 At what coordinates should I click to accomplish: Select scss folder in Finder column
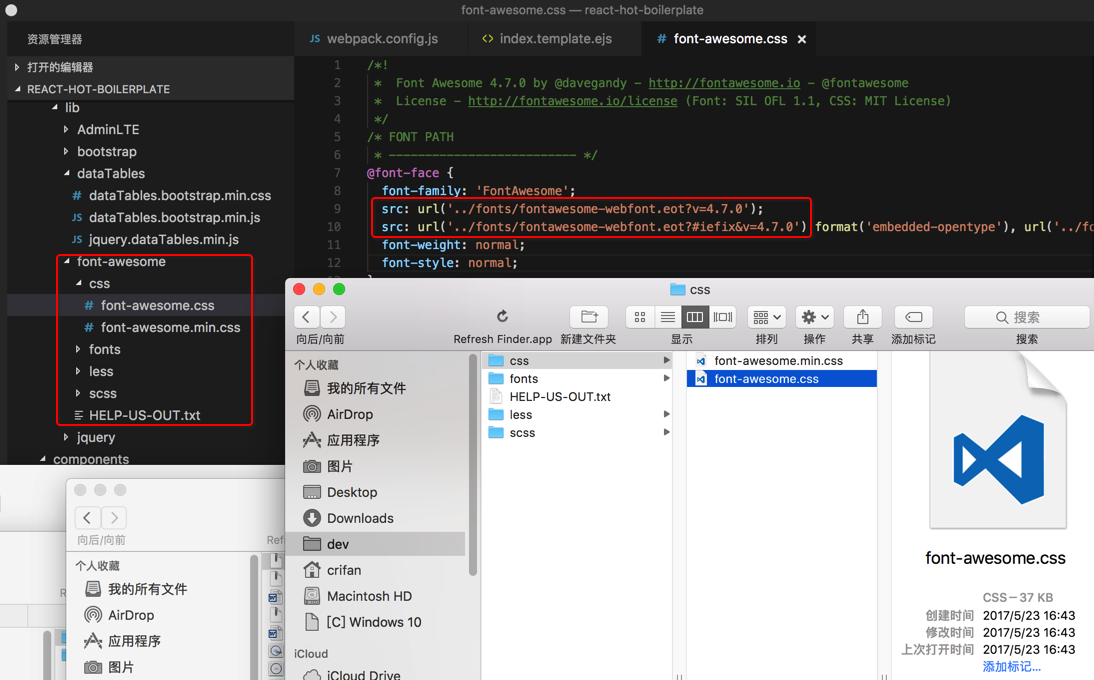(578, 433)
